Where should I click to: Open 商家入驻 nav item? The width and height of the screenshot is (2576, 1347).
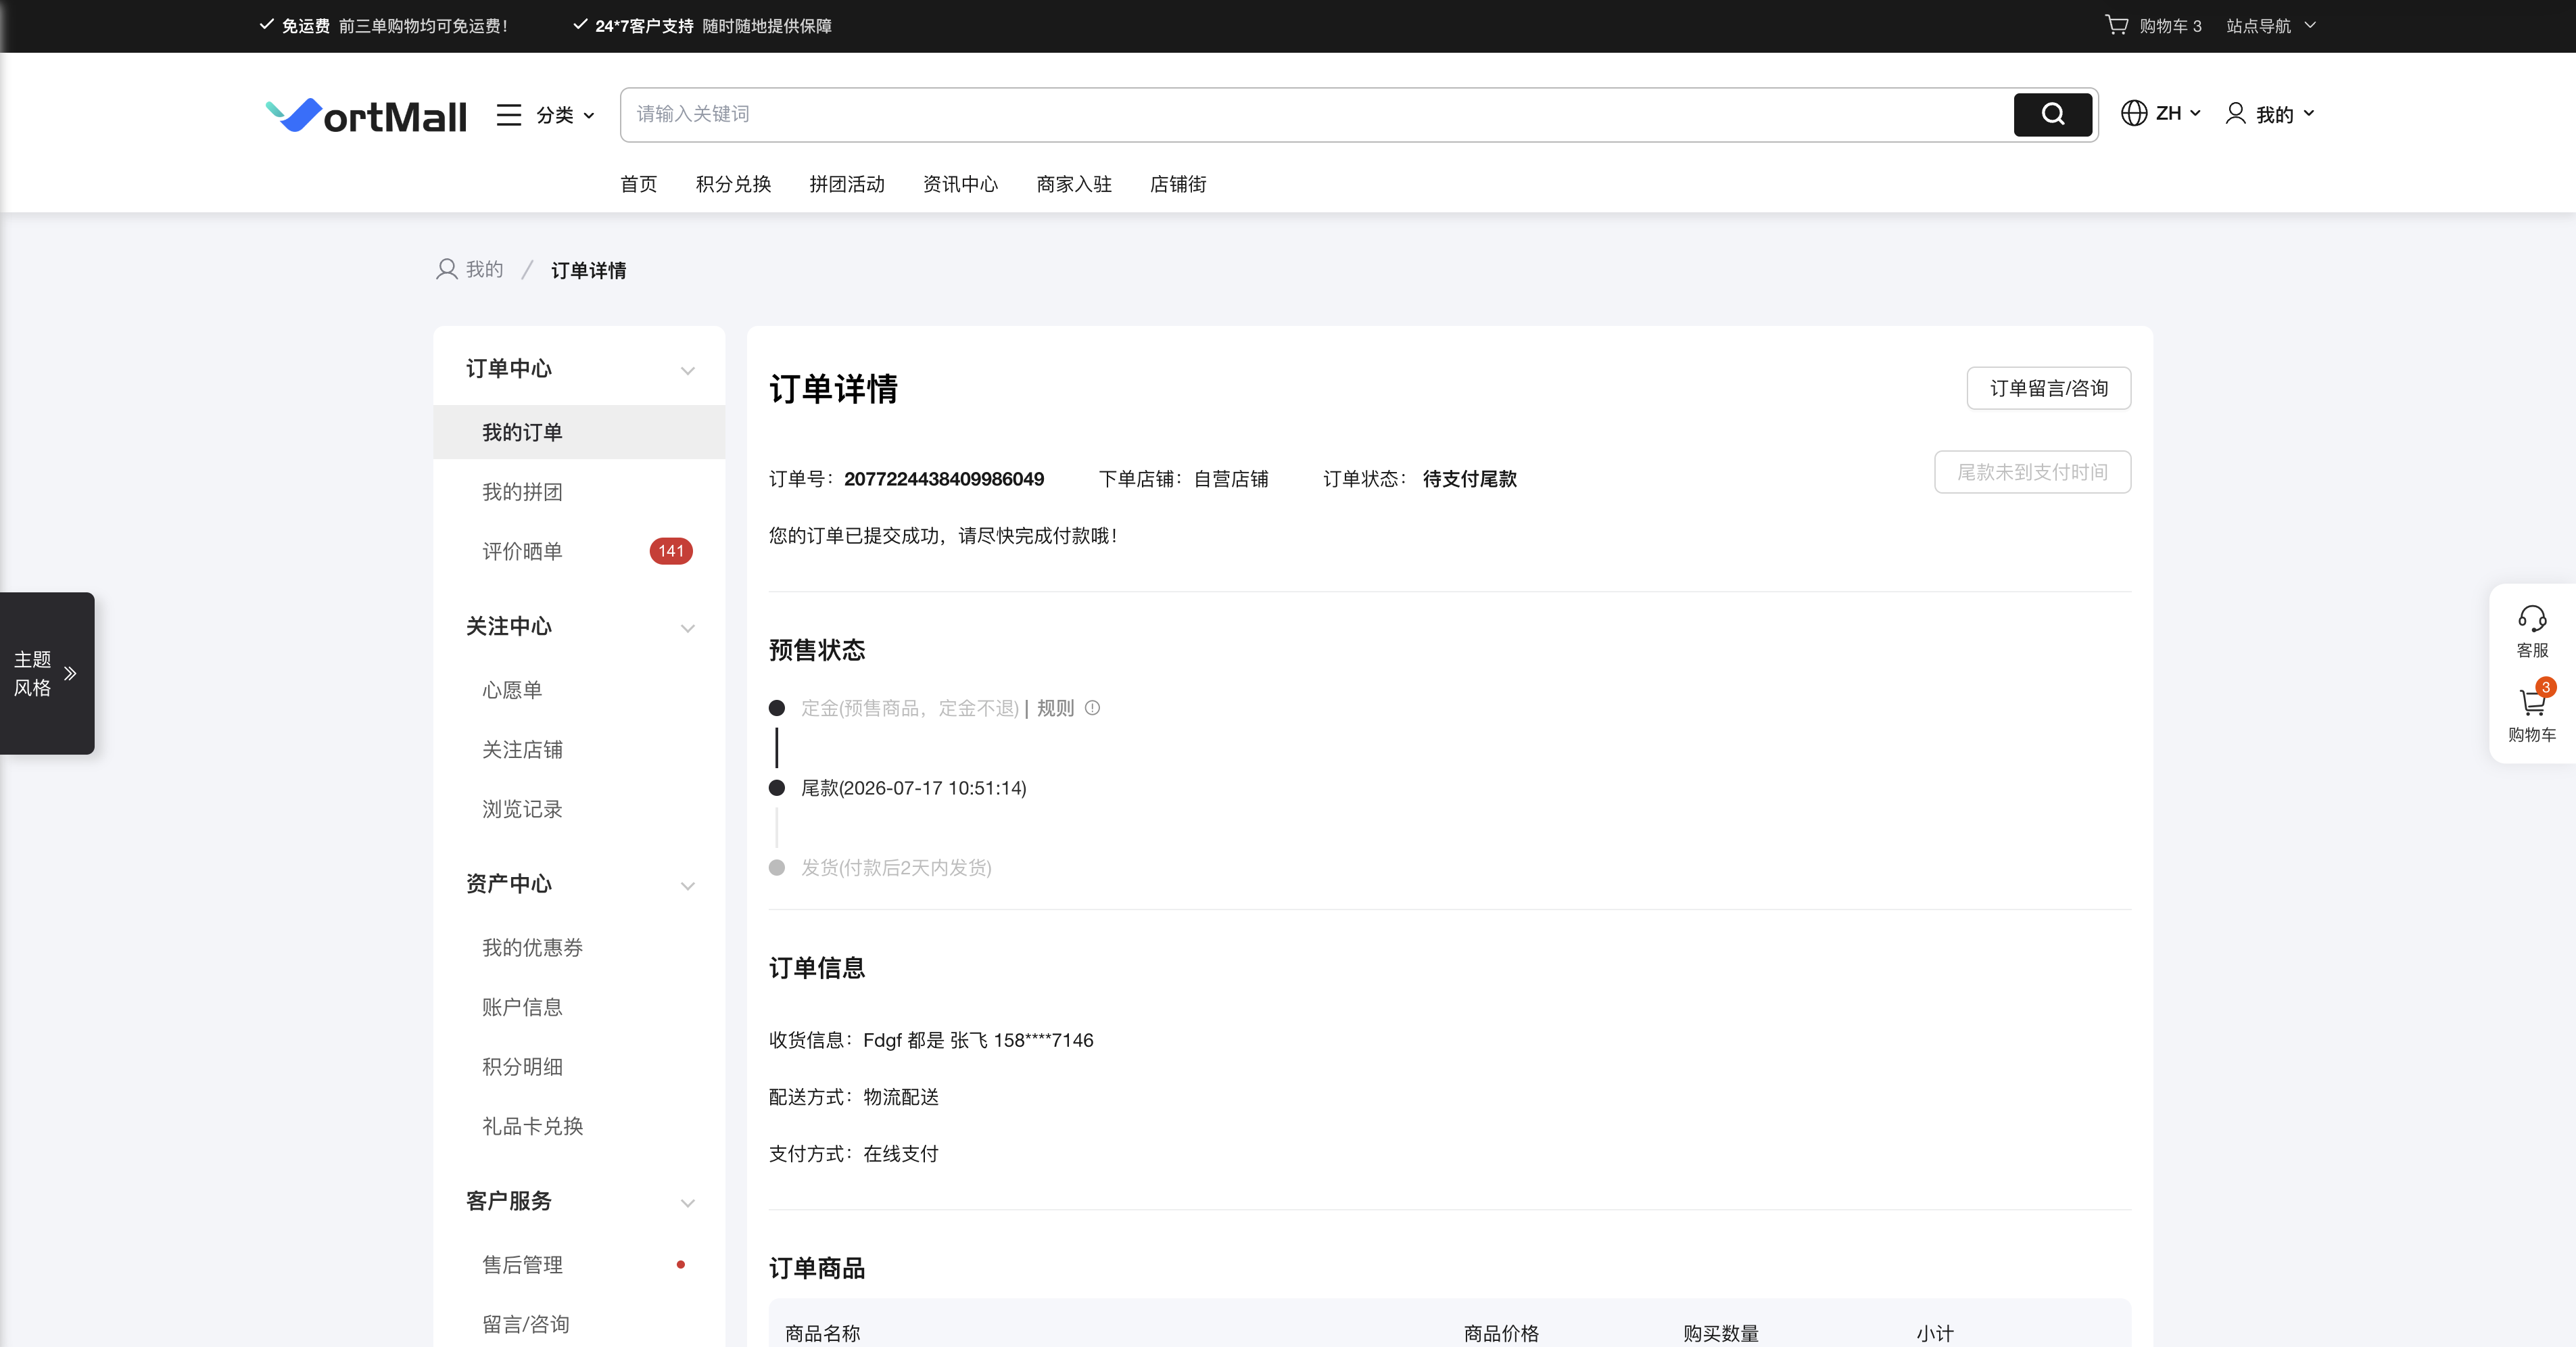1074,184
